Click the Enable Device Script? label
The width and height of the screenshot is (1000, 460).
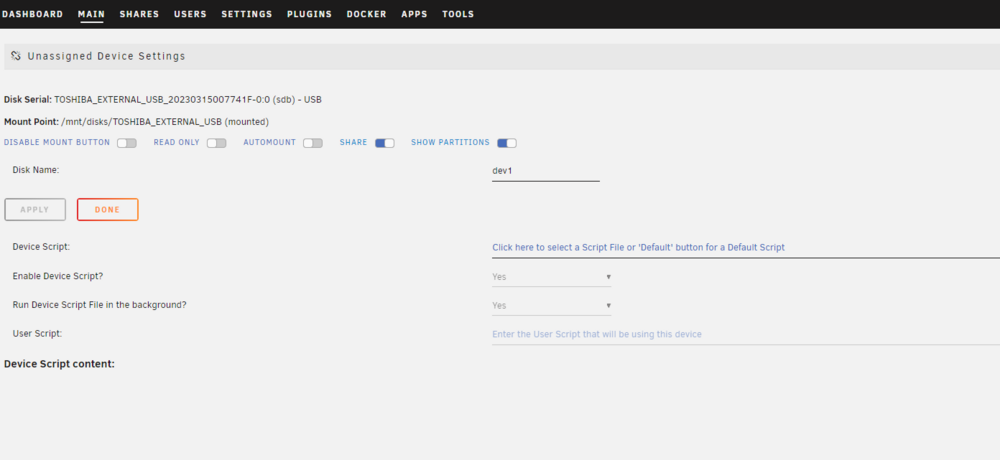point(59,276)
